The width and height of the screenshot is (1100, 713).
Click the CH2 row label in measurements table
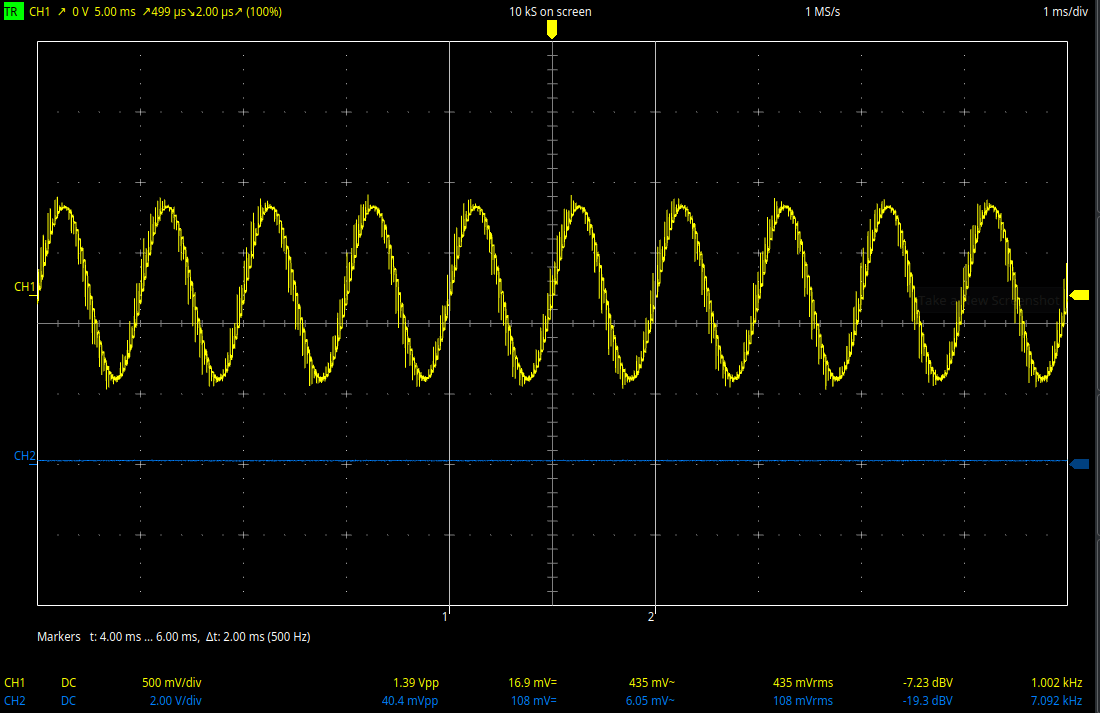coord(15,701)
